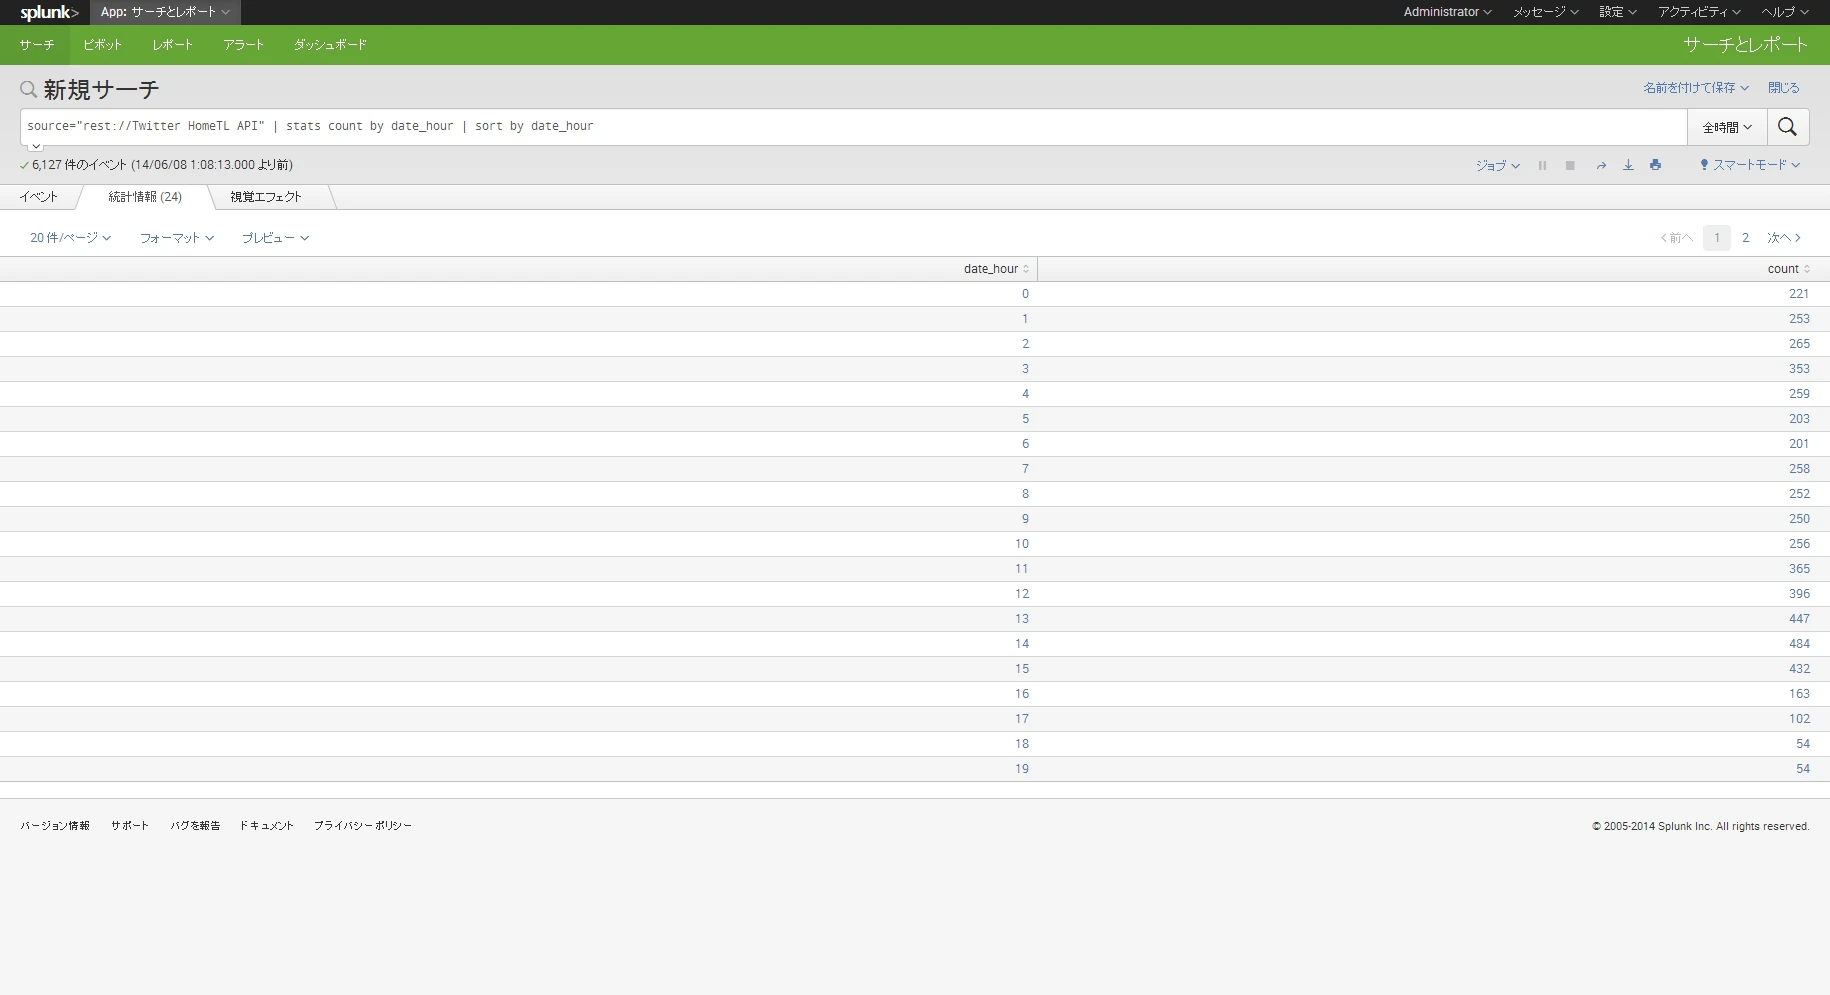Open バージョン情報 footer link
Screen dimensions: 1830x995
55,826
